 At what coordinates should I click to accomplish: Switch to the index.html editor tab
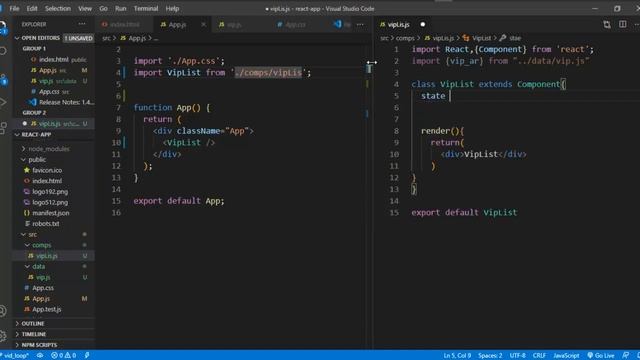pyautogui.click(x=124, y=24)
